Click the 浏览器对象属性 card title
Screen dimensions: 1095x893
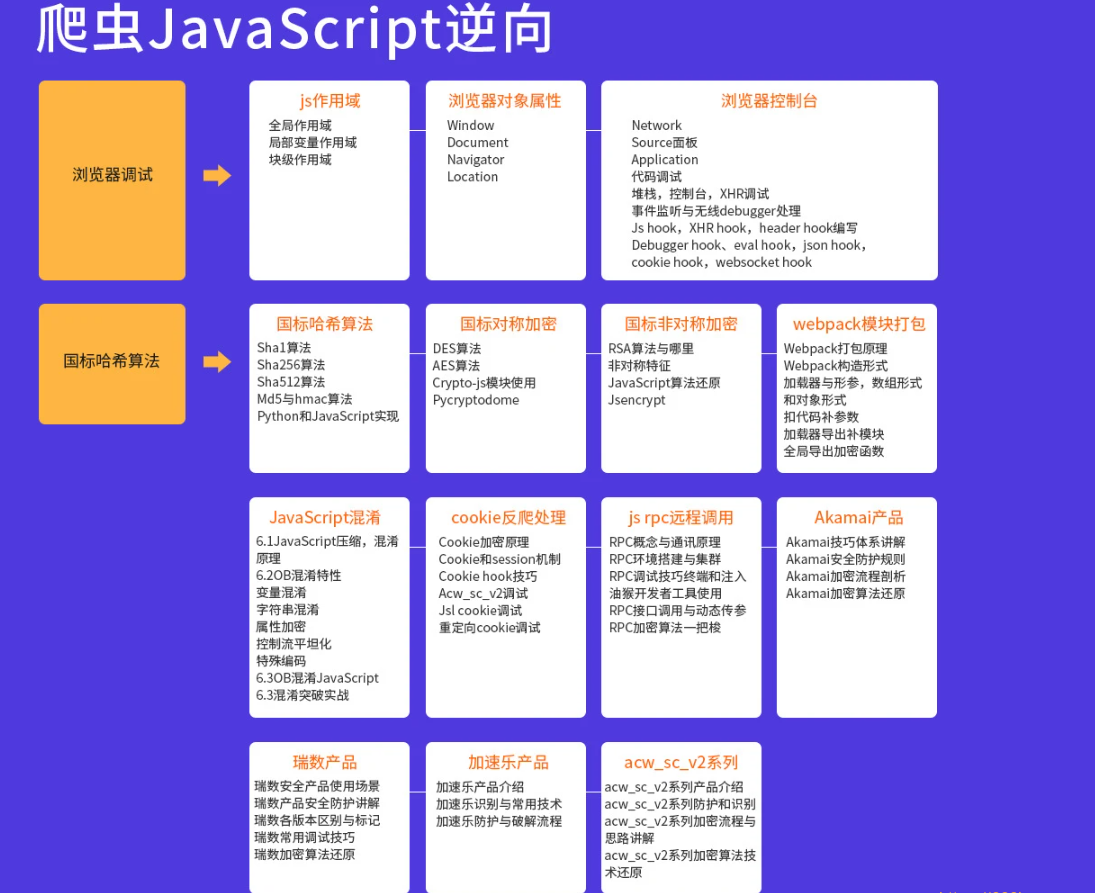click(505, 101)
